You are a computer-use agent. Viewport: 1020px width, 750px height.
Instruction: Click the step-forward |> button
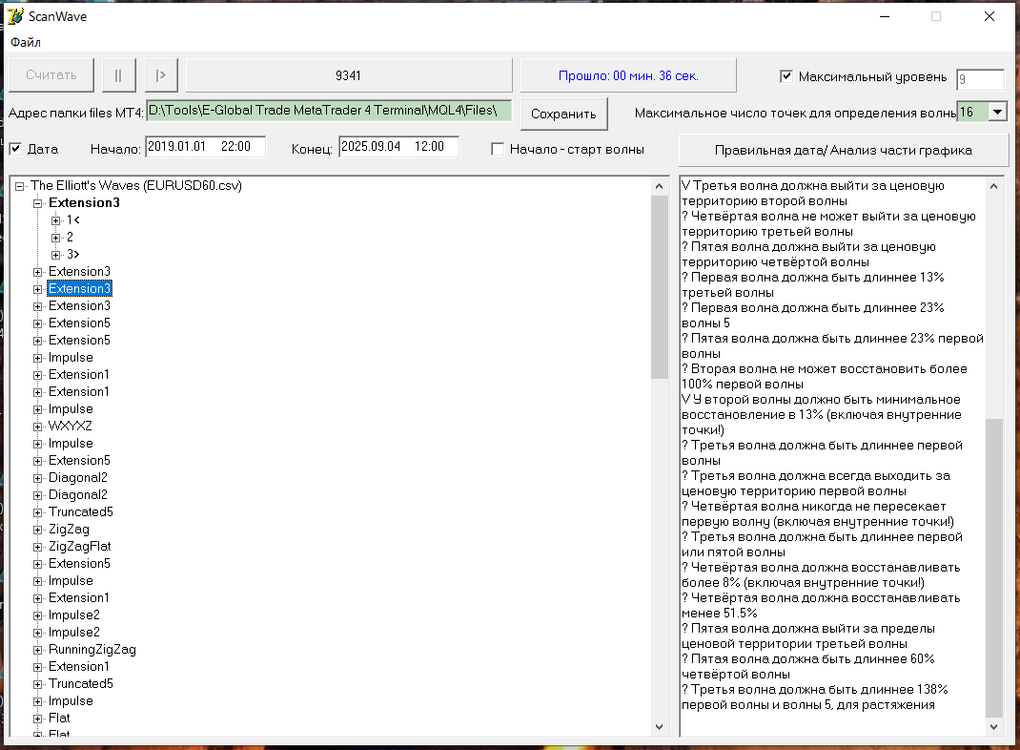coord(161,75)
